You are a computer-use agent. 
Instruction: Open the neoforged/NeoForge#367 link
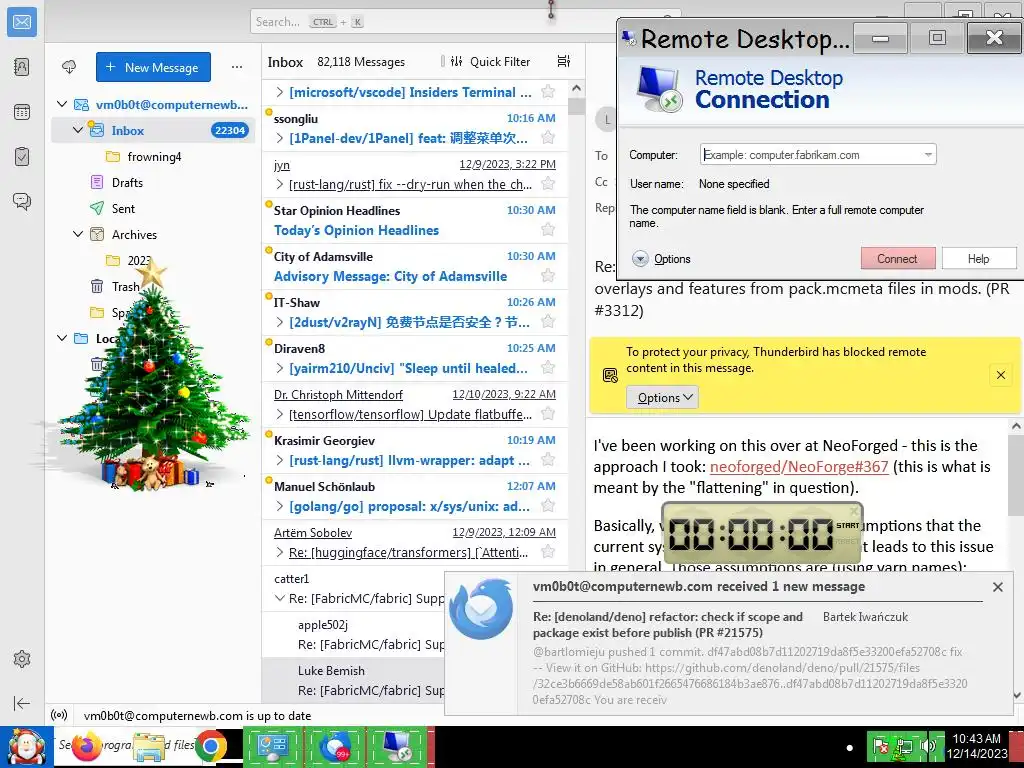799,467
